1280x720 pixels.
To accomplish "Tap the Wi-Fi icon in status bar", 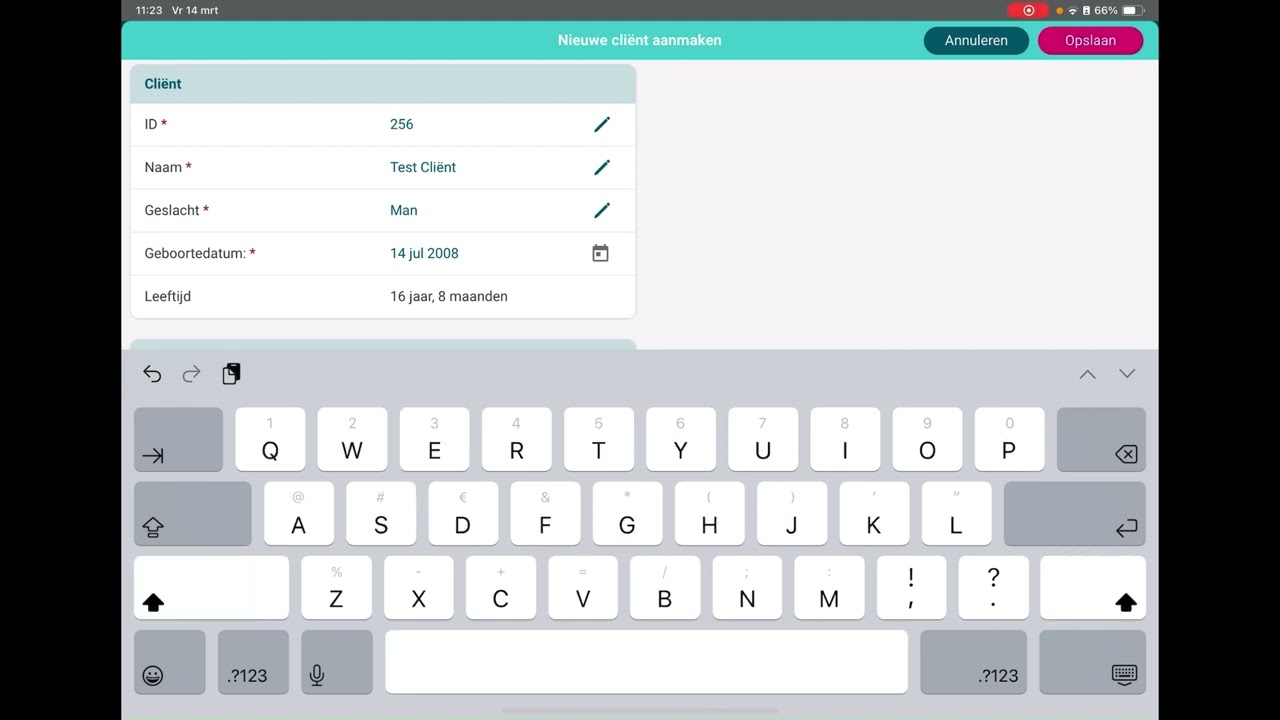I will point(1073,10).
